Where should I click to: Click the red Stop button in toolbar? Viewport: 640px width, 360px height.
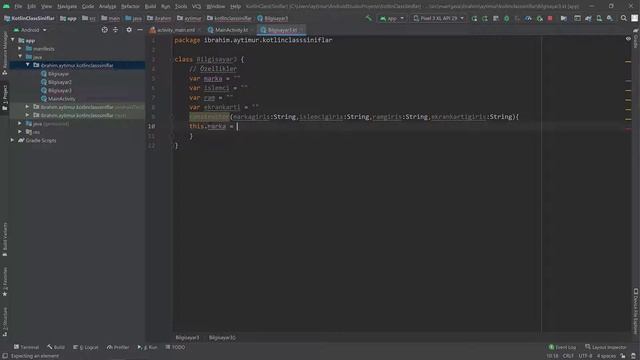[x=550, y=18]
